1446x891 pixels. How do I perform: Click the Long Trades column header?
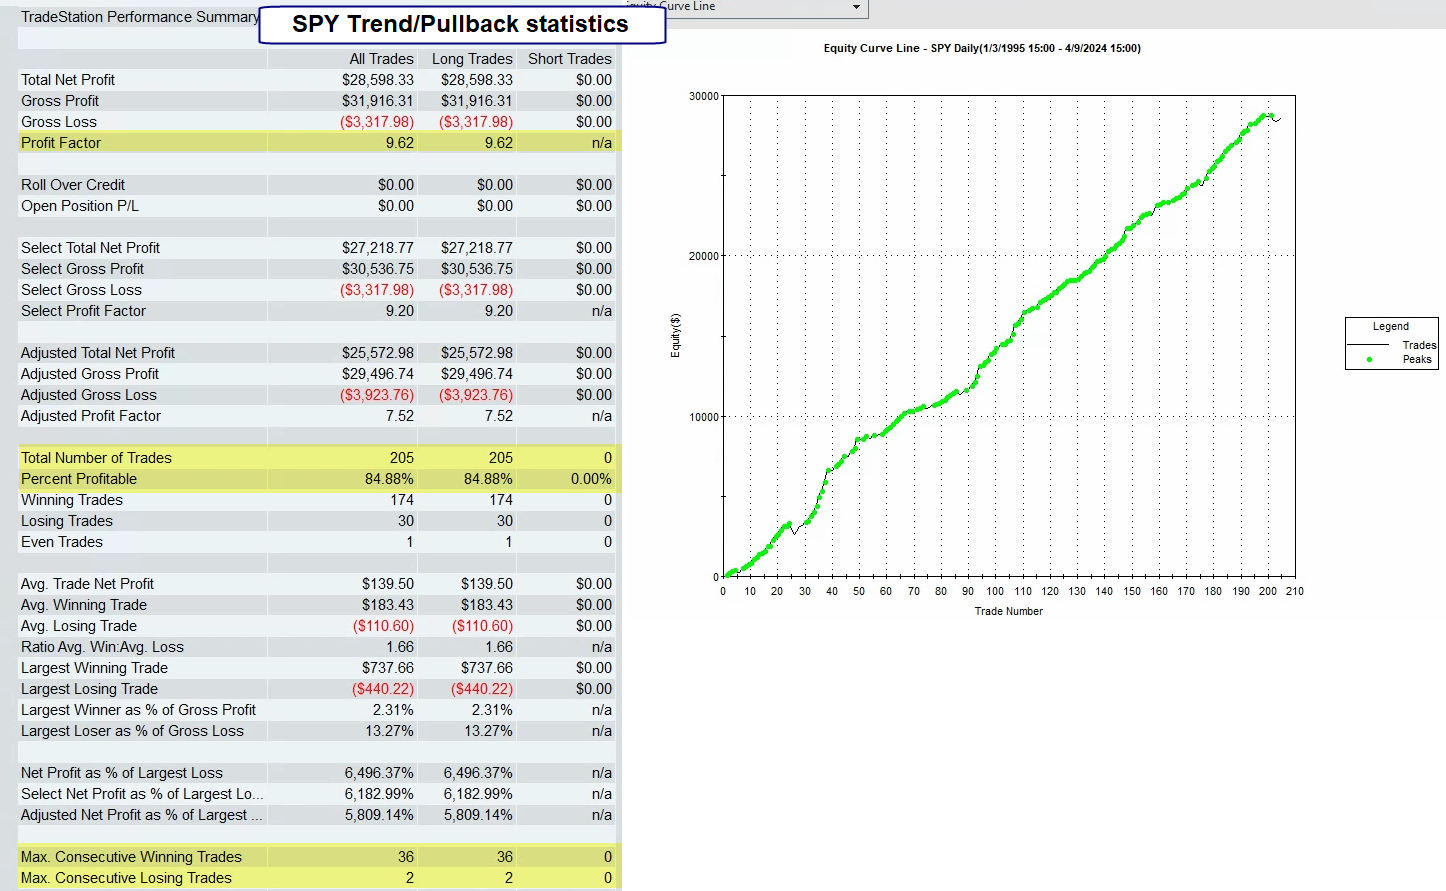[x=472, y=59]
